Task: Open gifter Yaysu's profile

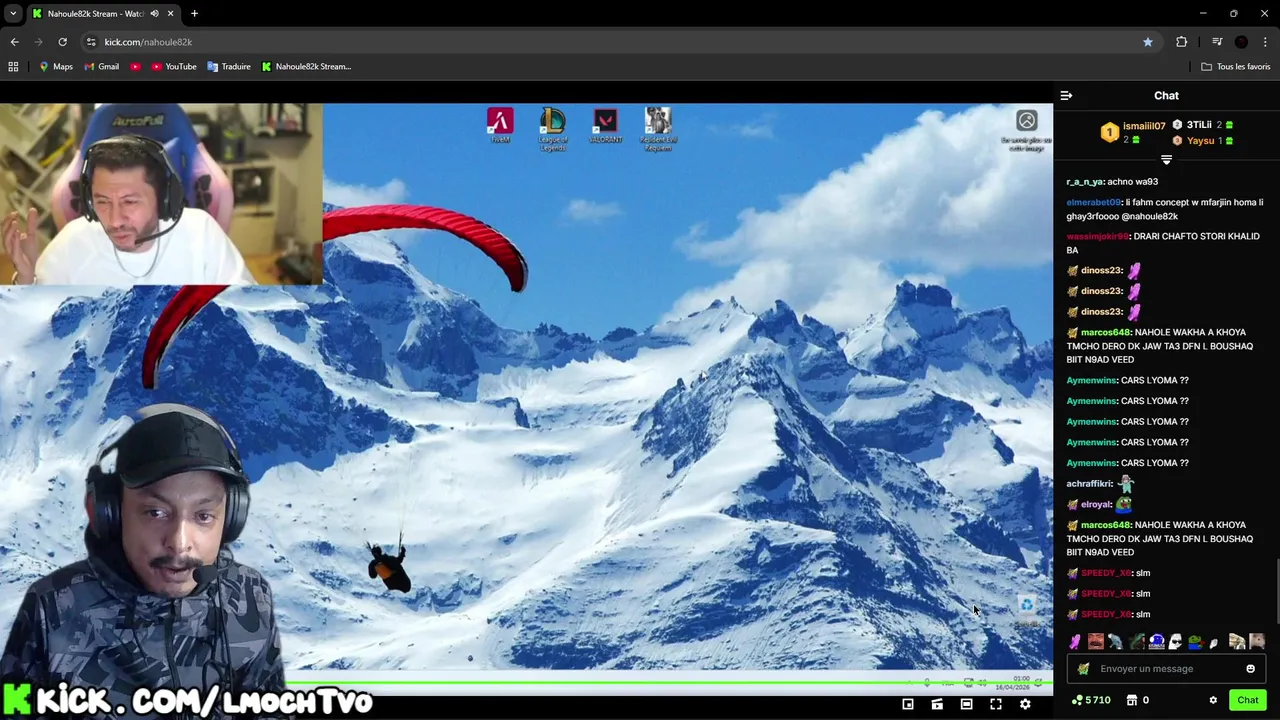Action: (x=1200, y=141)
